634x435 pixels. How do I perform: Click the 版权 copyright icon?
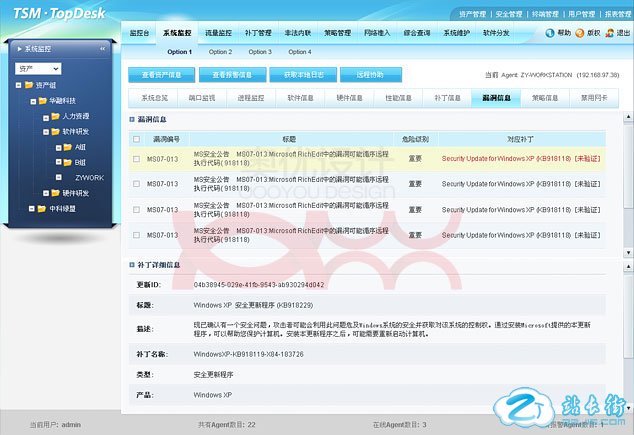tap(579, 33)
